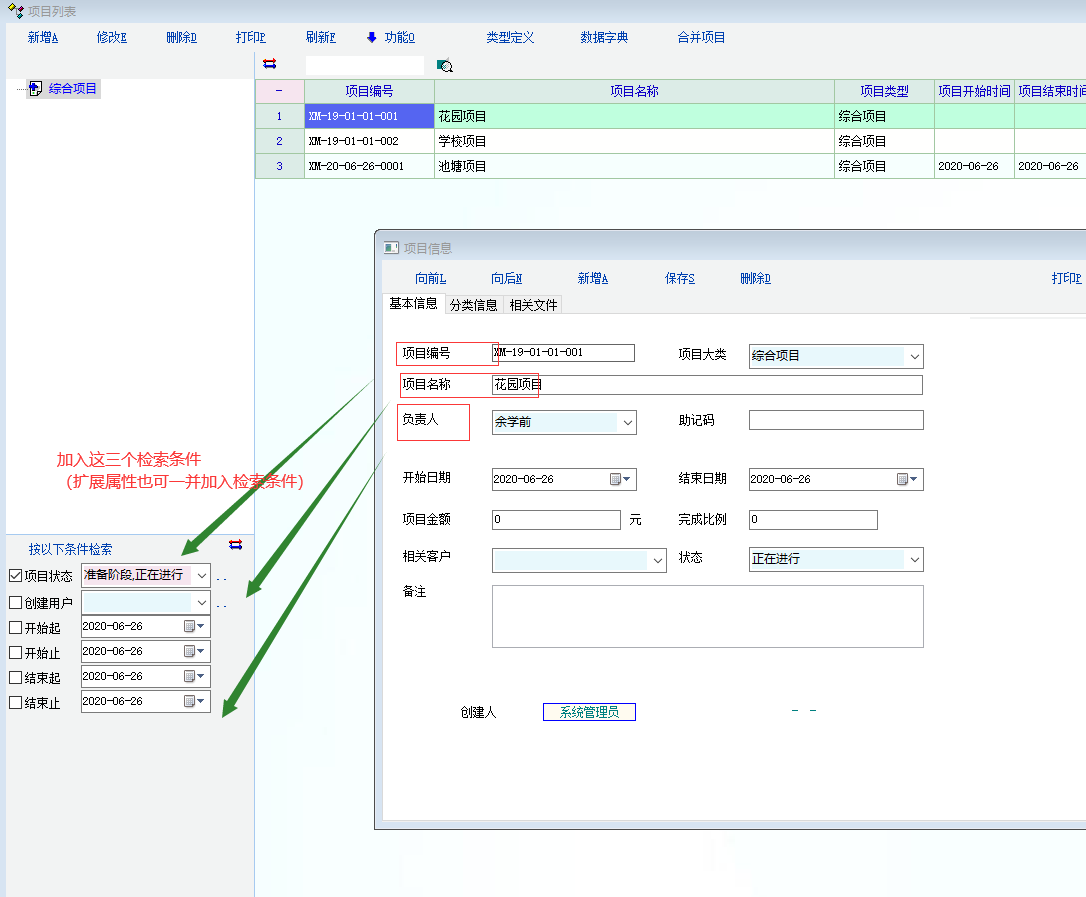Click the 合并项目 button in top toolbar
The height and width of the screenshot is (897, 1086).
(701, 38)
